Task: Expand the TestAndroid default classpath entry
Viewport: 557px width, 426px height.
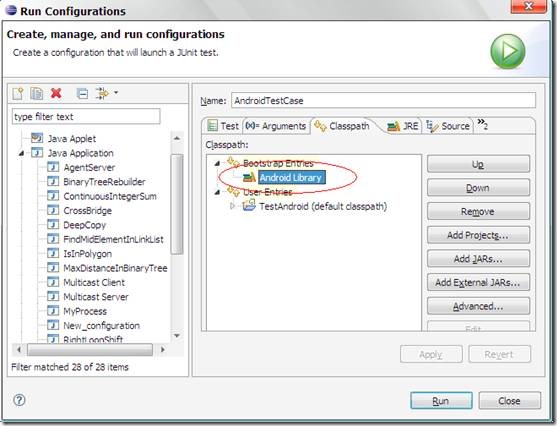Action: coord(232,206)
